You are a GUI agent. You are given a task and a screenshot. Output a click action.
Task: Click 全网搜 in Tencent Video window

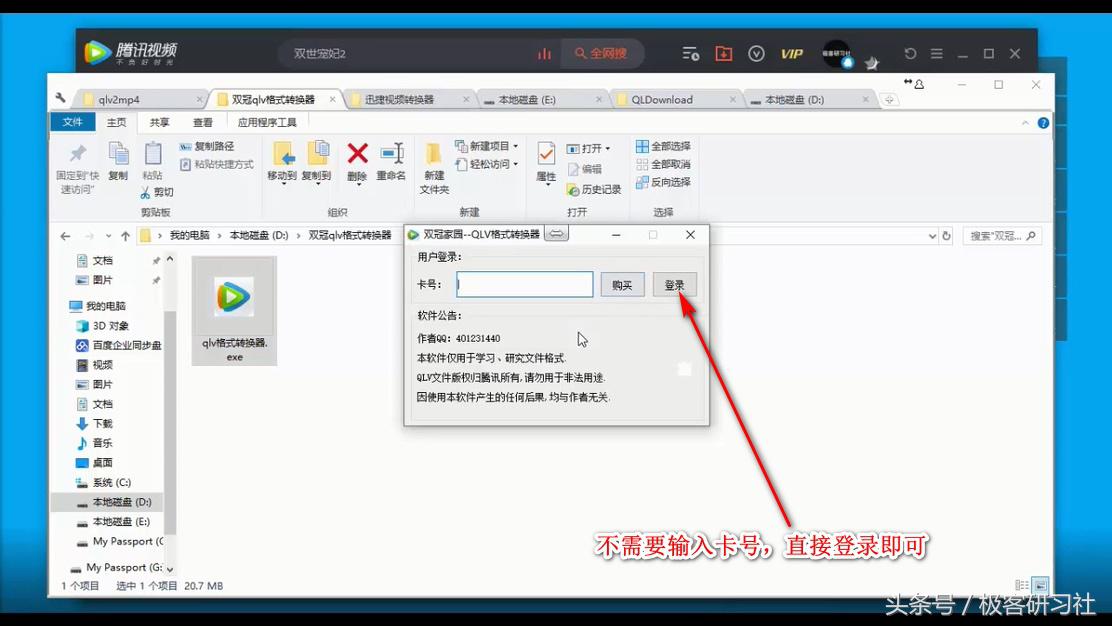point(601,54)
